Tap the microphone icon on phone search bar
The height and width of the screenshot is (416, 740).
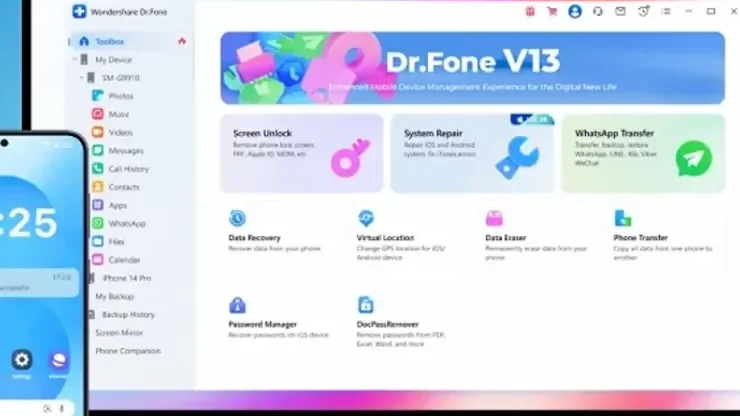(62, 409)
